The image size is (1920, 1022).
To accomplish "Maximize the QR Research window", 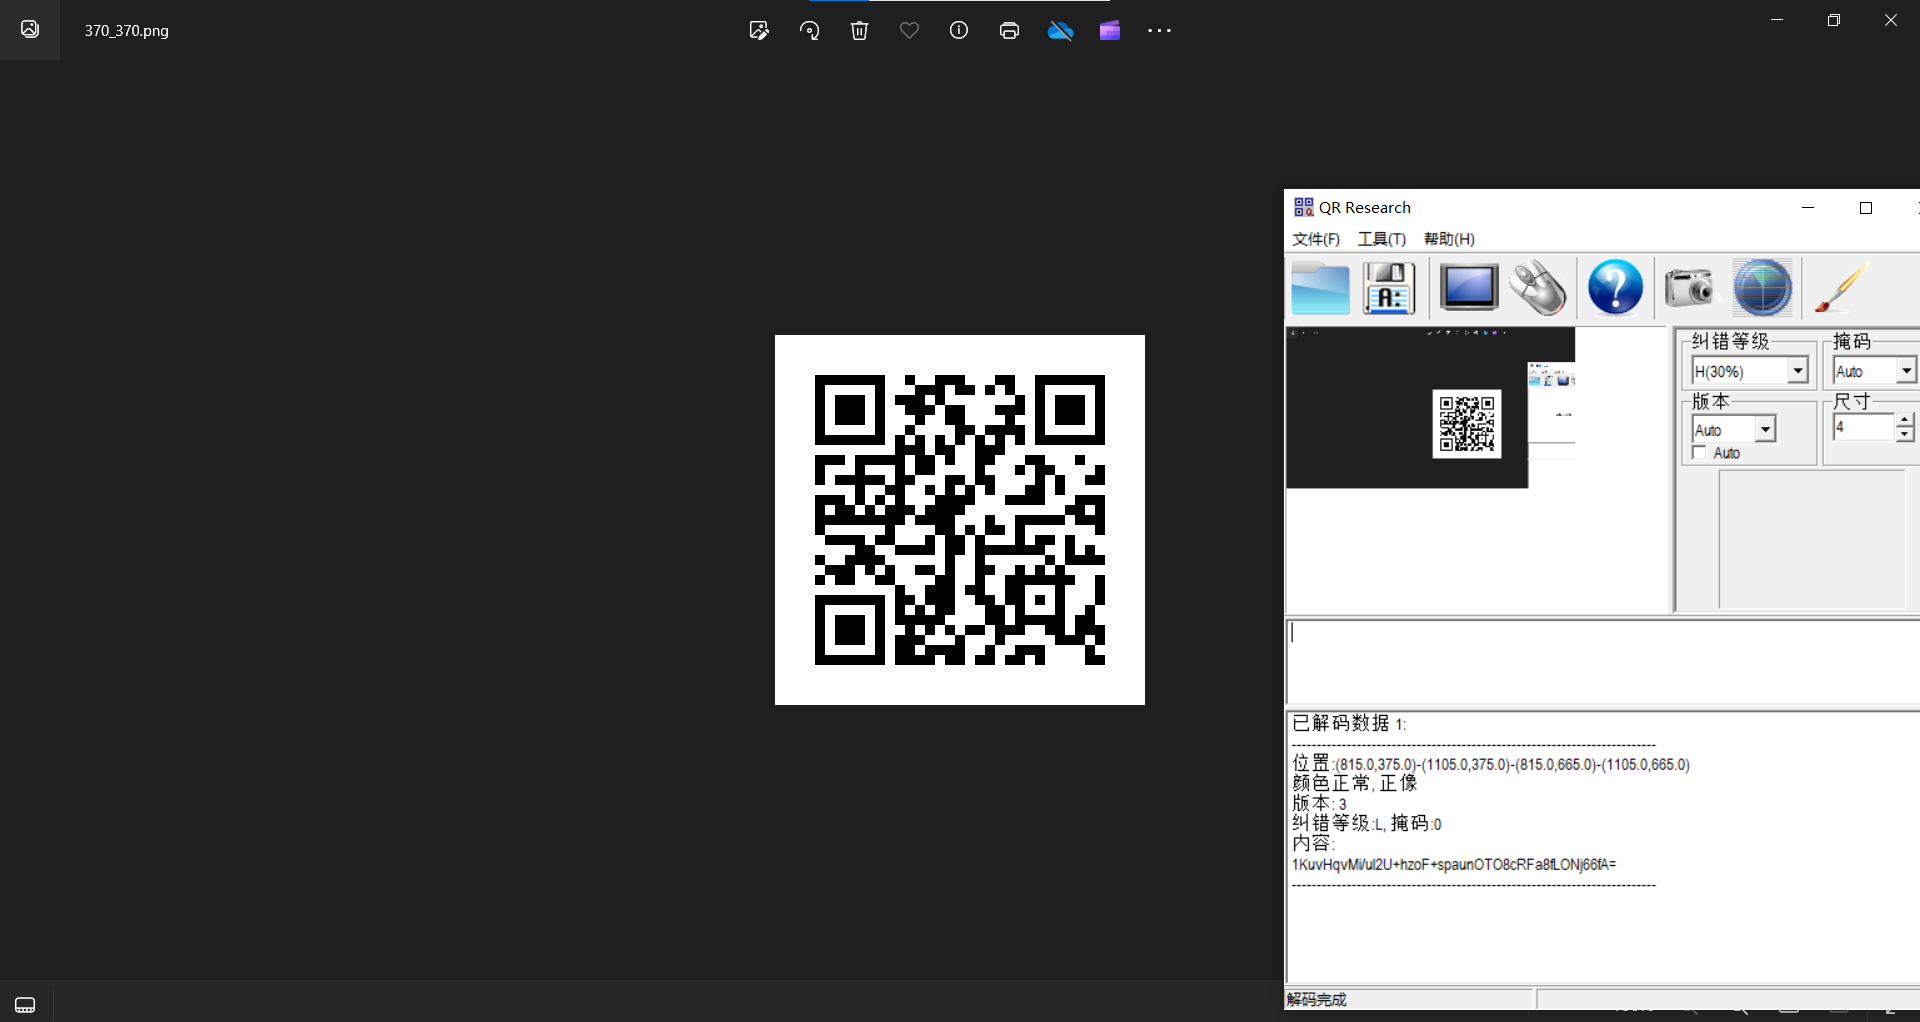I will (1865, 208).
